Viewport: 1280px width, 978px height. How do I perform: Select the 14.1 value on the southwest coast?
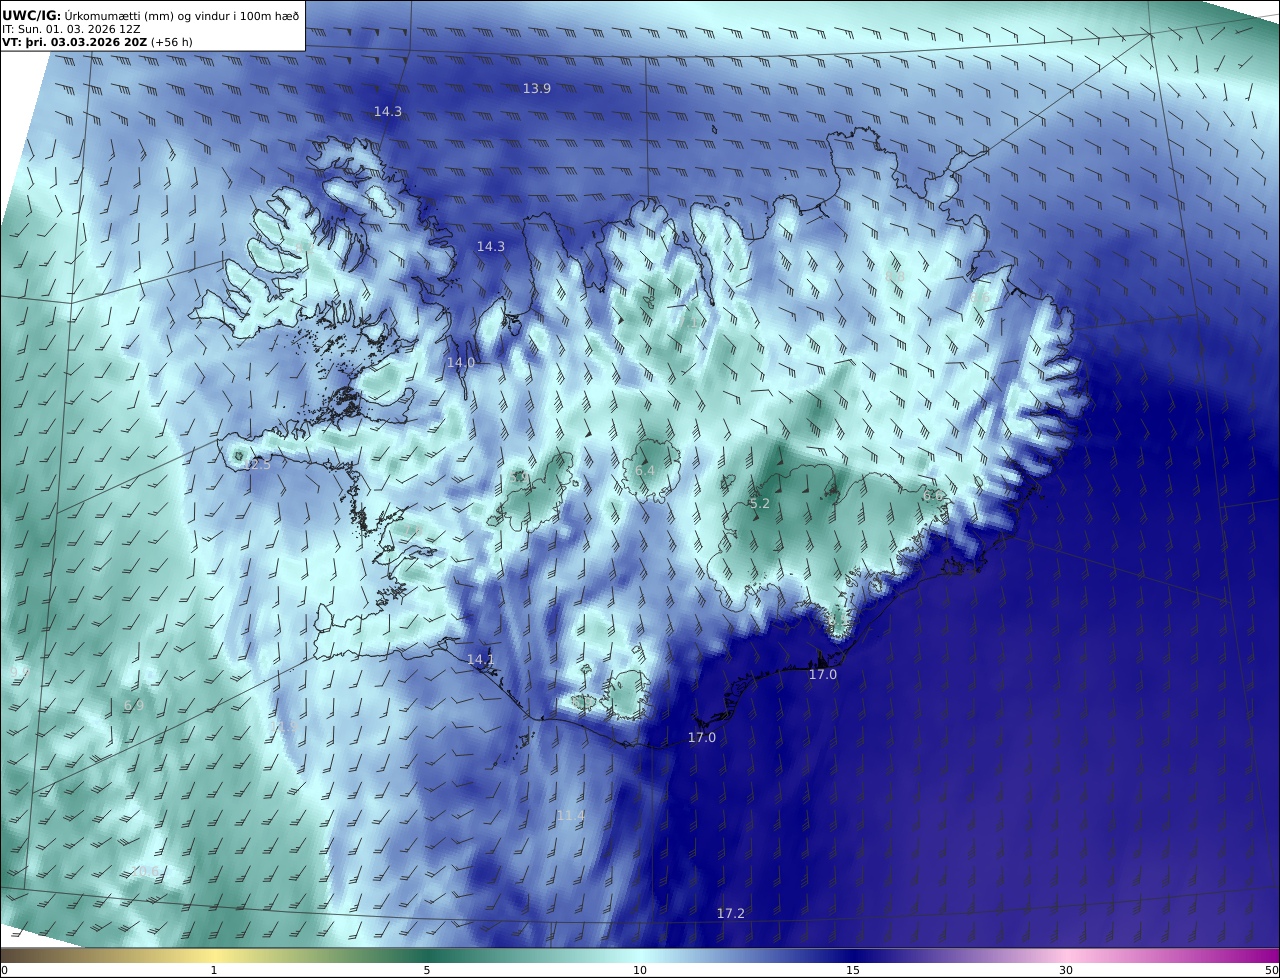click(481, 660)
